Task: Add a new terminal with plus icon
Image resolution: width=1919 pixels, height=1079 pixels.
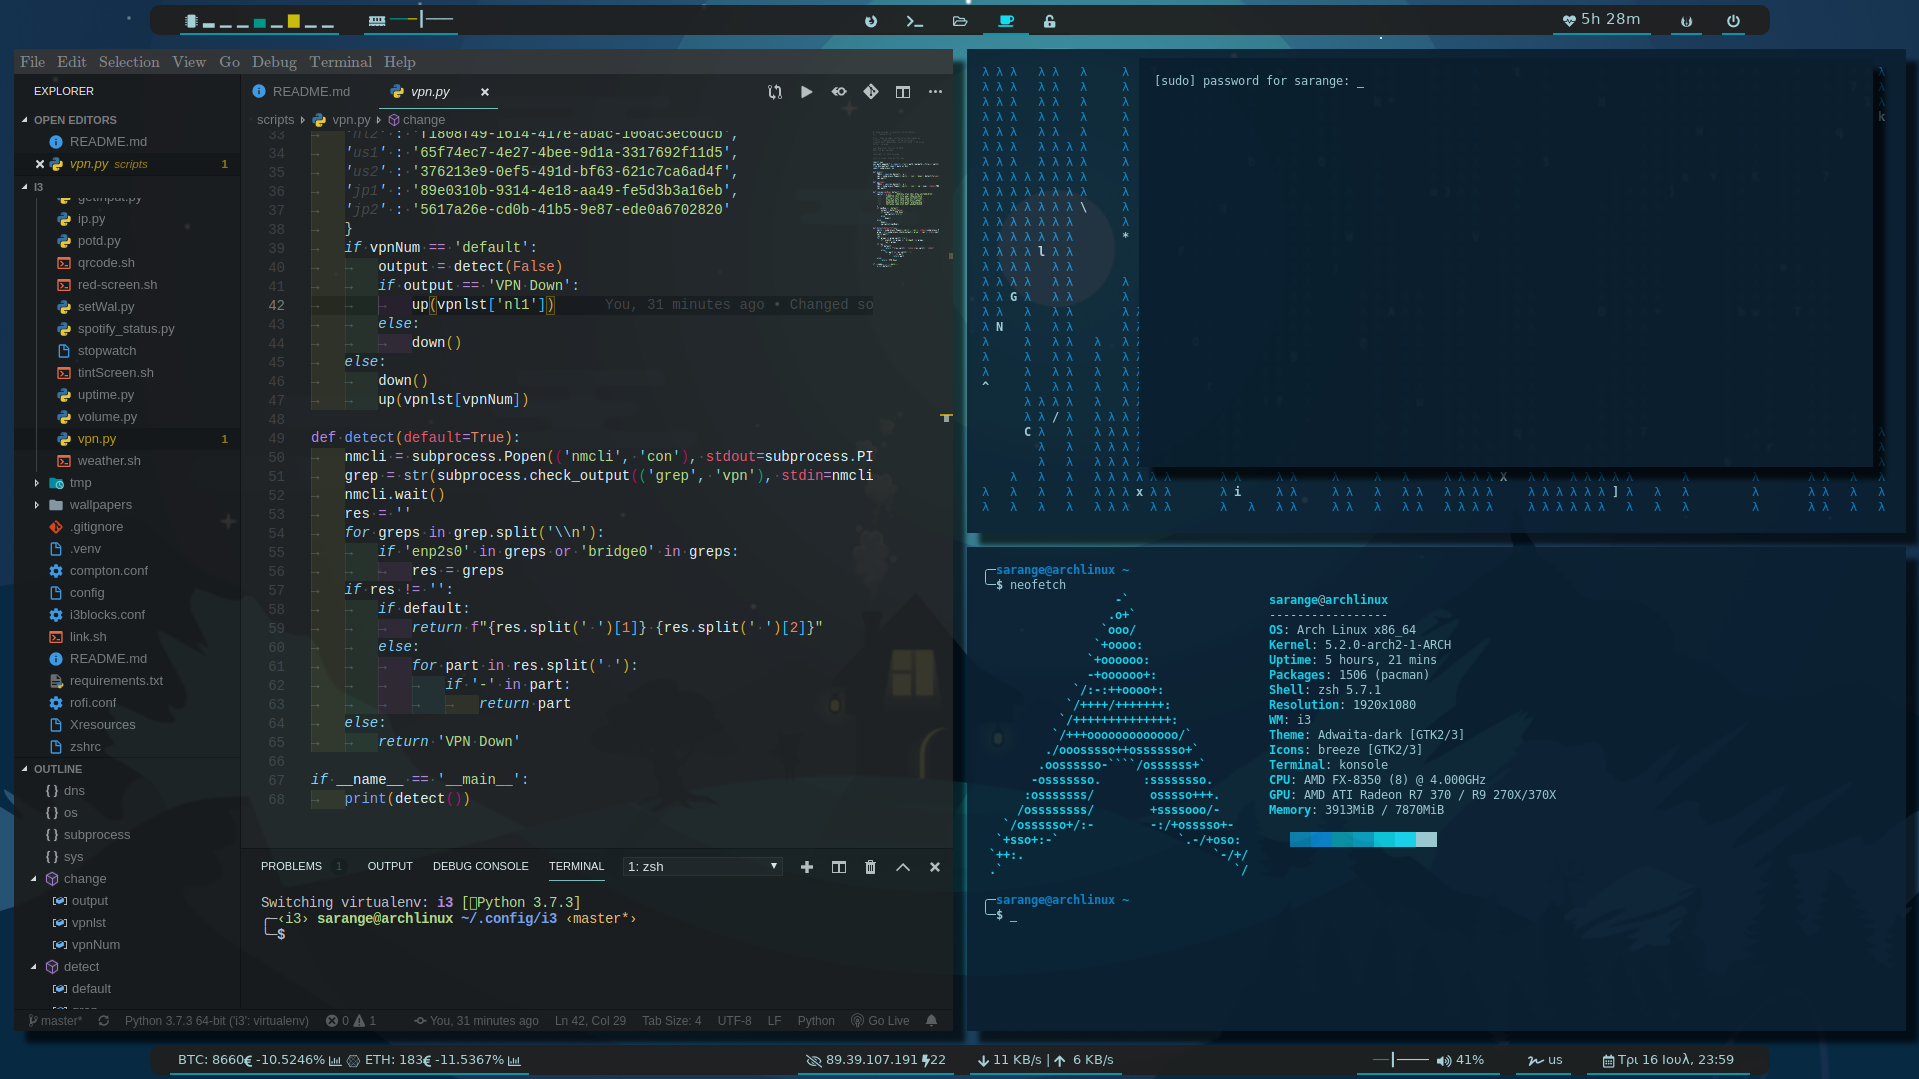Action: coord(807,867)
